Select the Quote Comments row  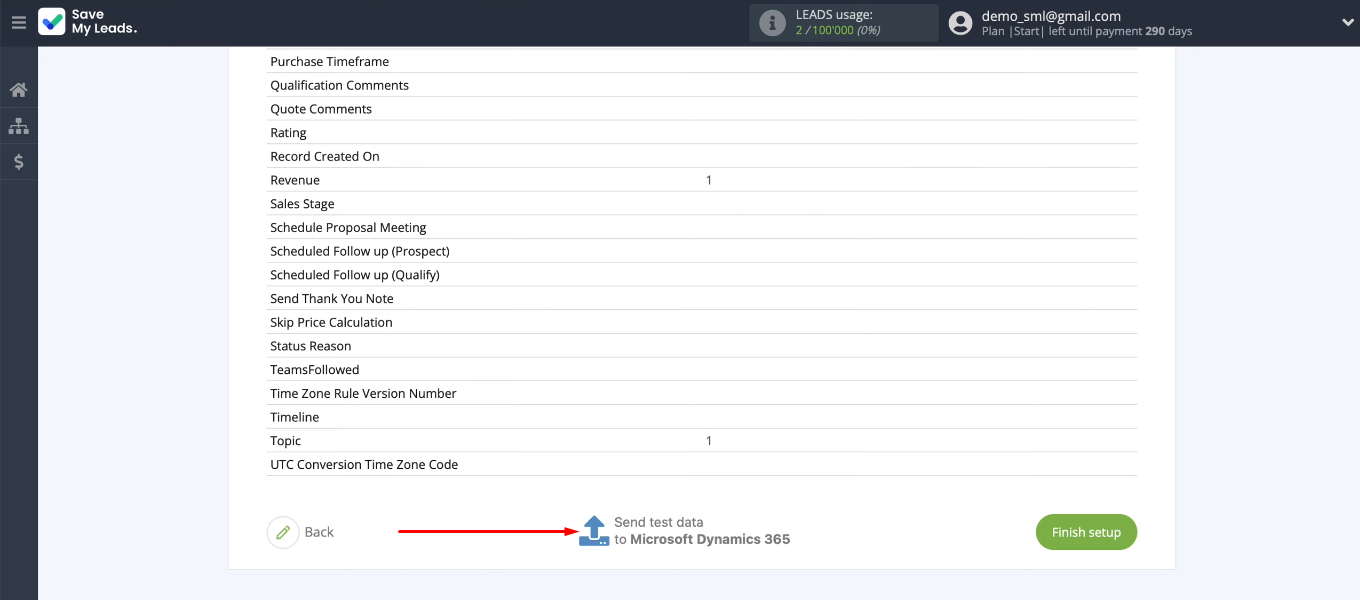tap(701, 109)
